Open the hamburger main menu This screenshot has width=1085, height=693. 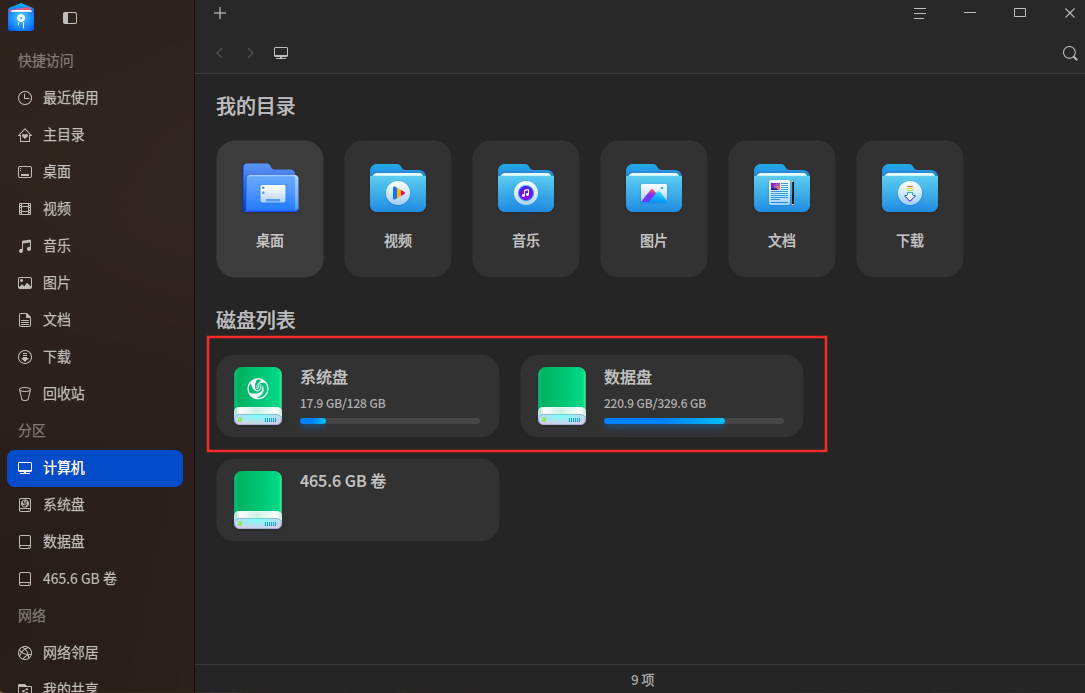pyautogui.click(x=920, y=13)
